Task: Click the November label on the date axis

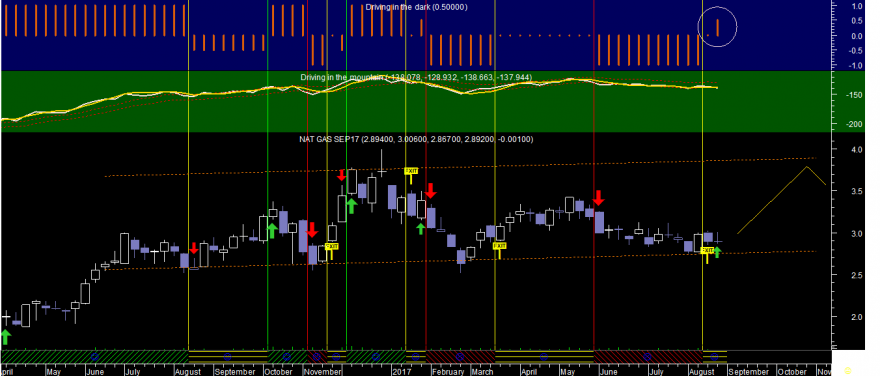Action: pyautogui.click(x=323, y=372)
